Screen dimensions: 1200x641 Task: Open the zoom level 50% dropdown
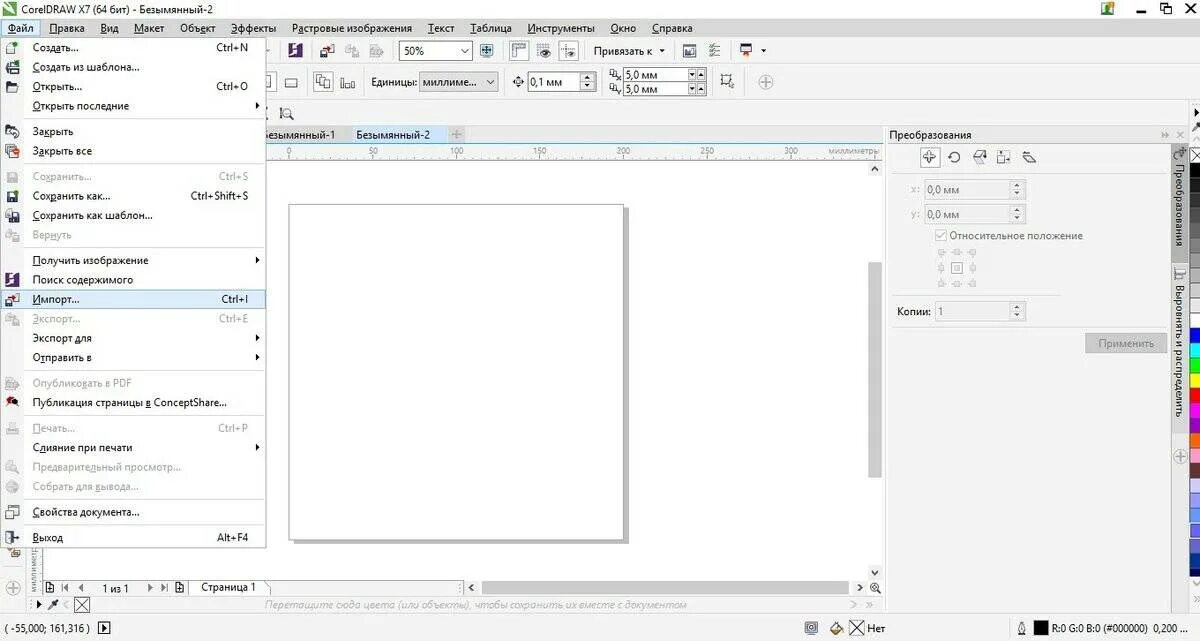(x=465, y=51)
